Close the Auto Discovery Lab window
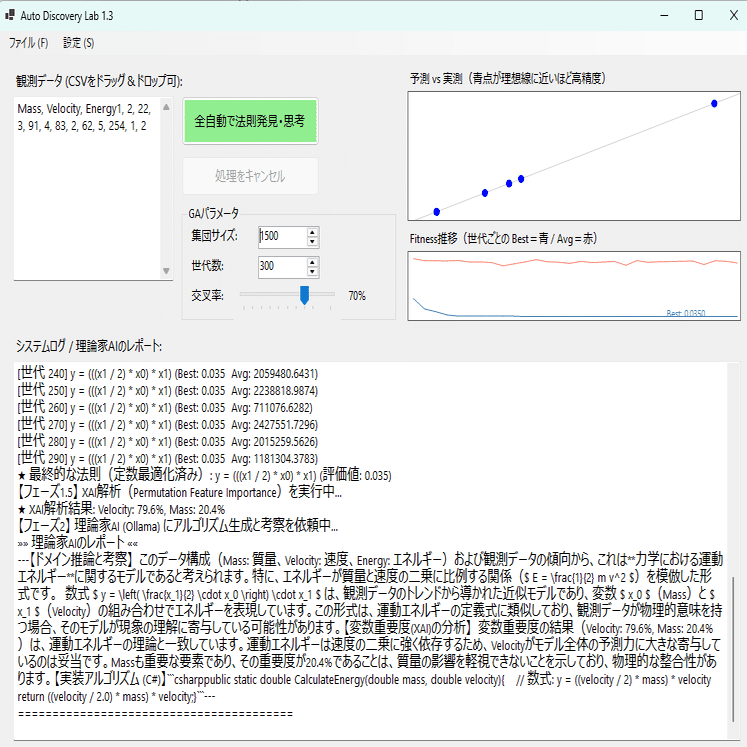 (733, 15)
